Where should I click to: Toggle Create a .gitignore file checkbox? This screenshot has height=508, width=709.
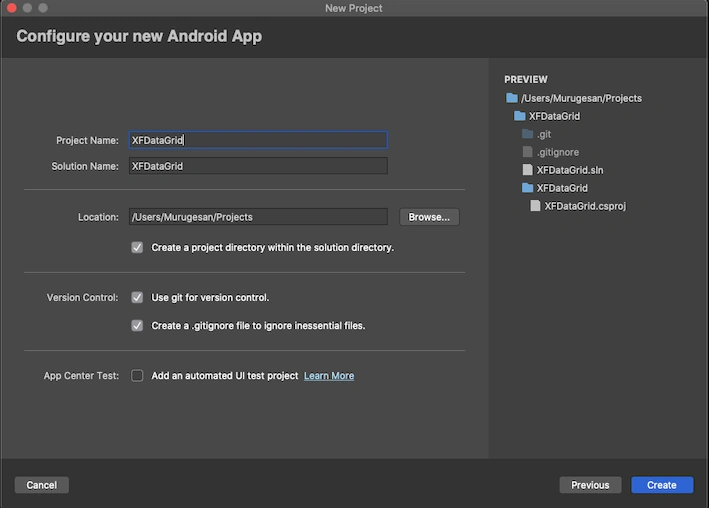(137, 325)
